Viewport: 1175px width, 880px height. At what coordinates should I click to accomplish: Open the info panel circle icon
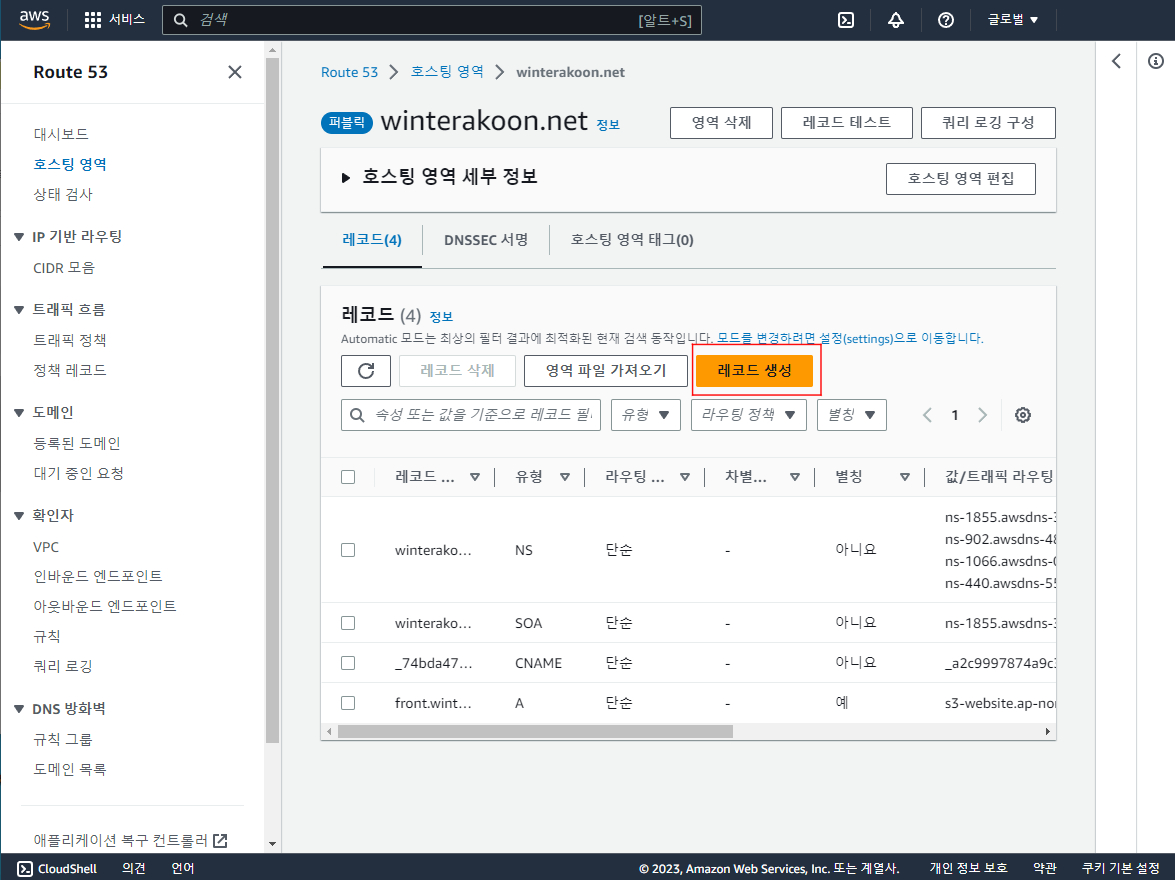coord(1156,61)
